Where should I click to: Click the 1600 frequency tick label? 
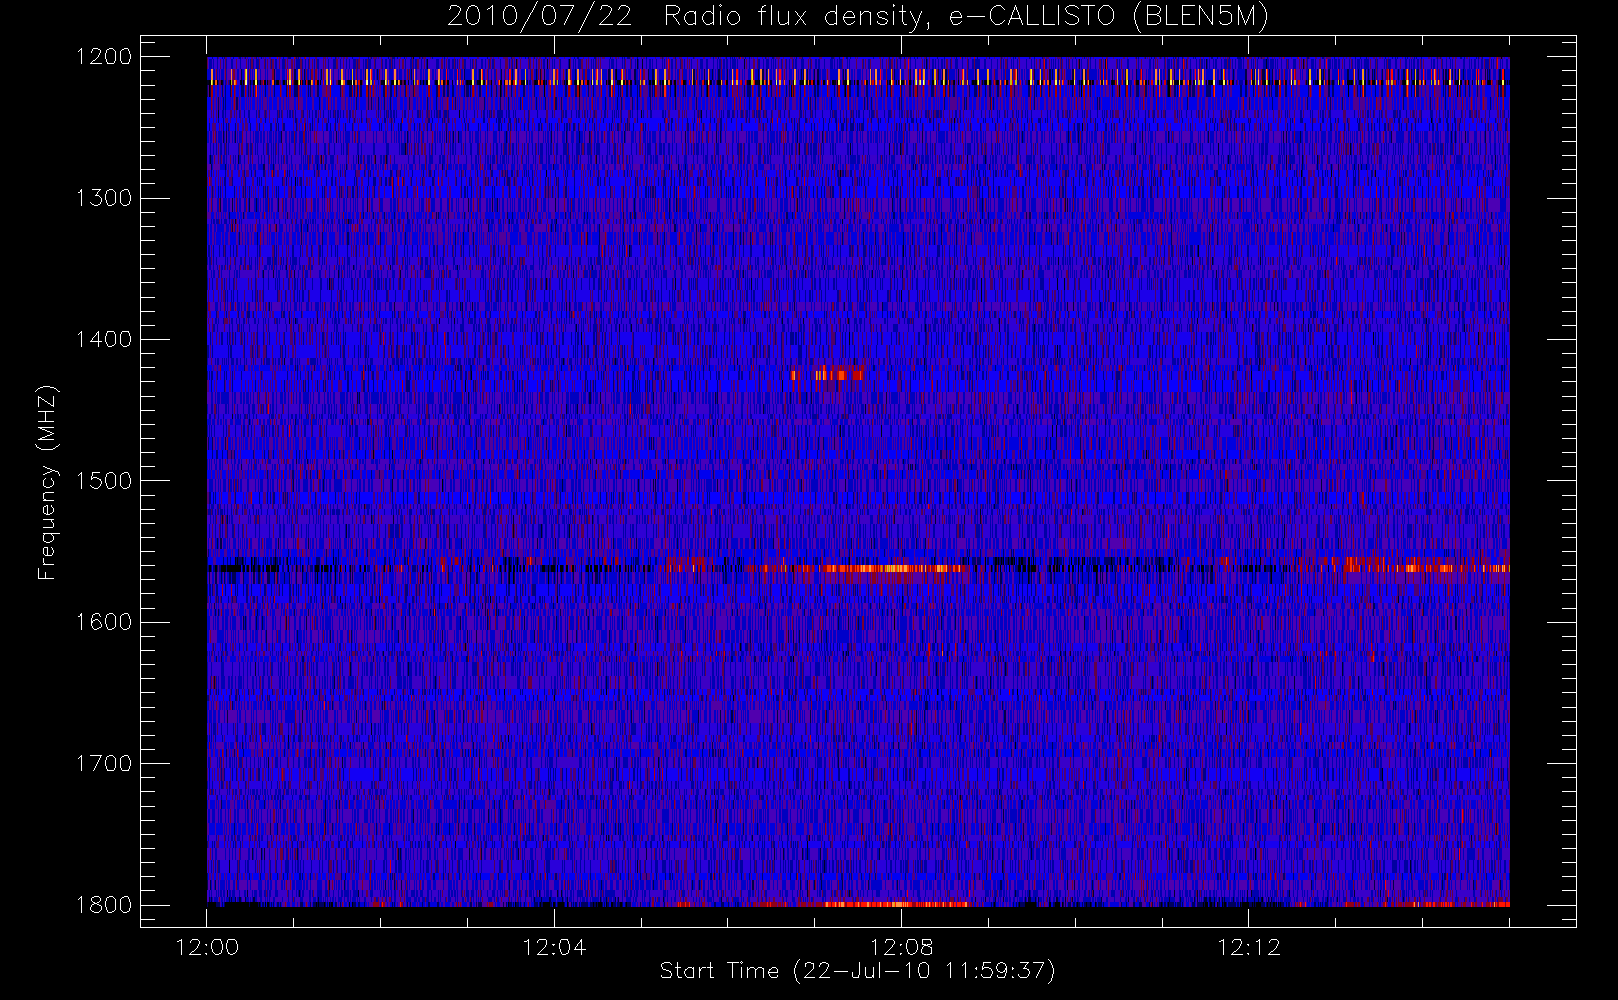click(x=104, y=622)
